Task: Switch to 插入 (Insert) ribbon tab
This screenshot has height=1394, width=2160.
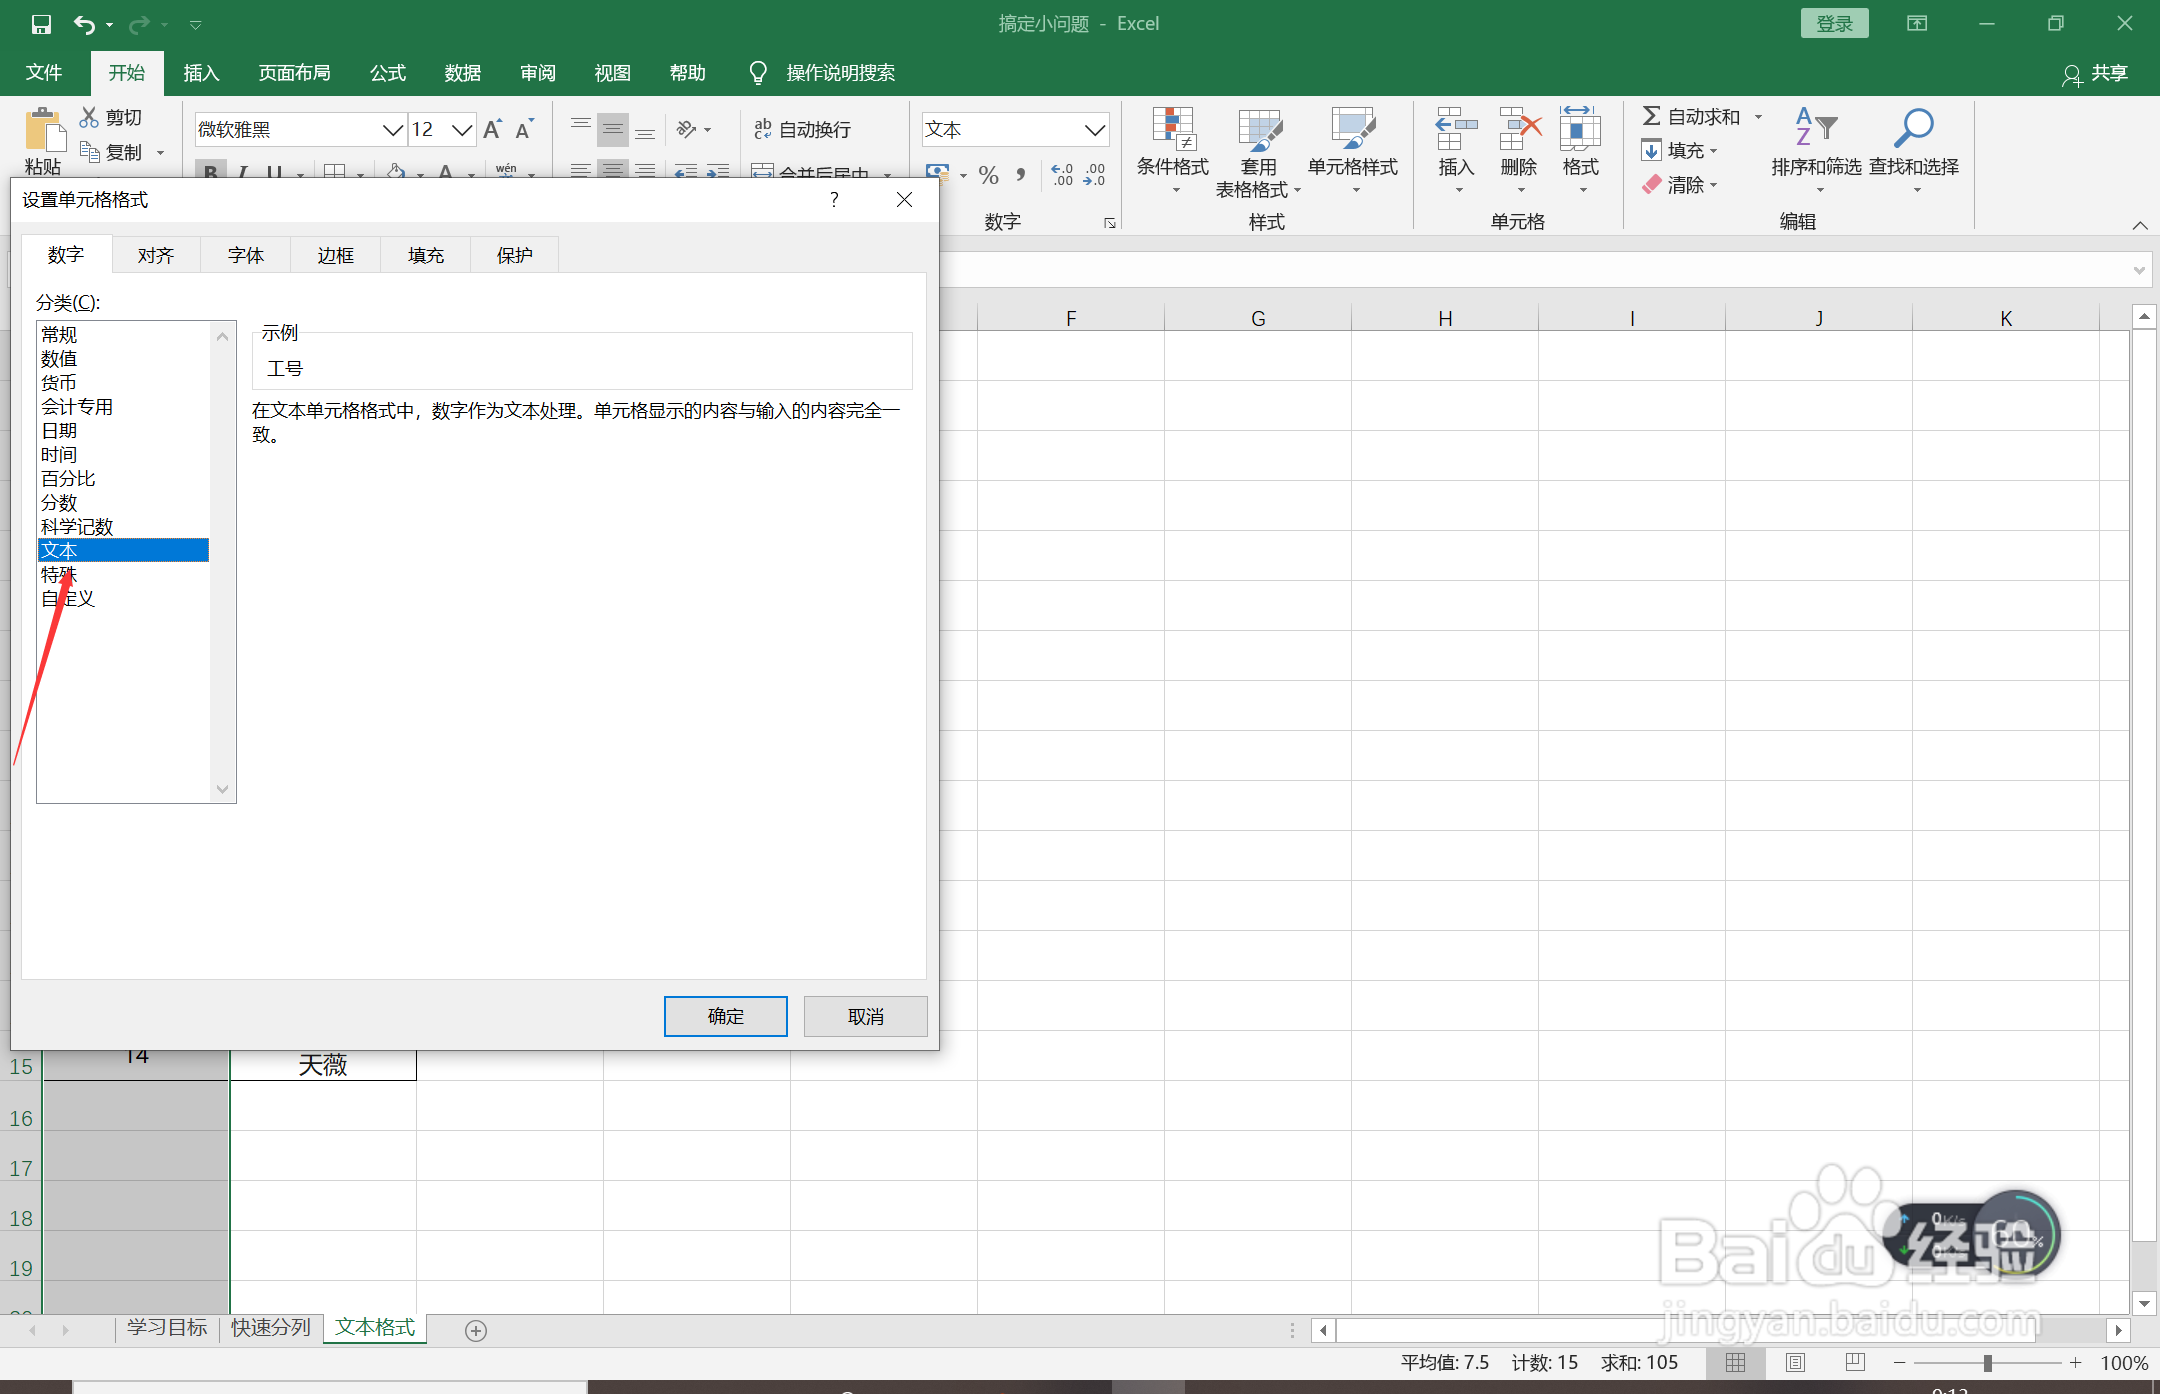Action: click(x=201, y=73)
